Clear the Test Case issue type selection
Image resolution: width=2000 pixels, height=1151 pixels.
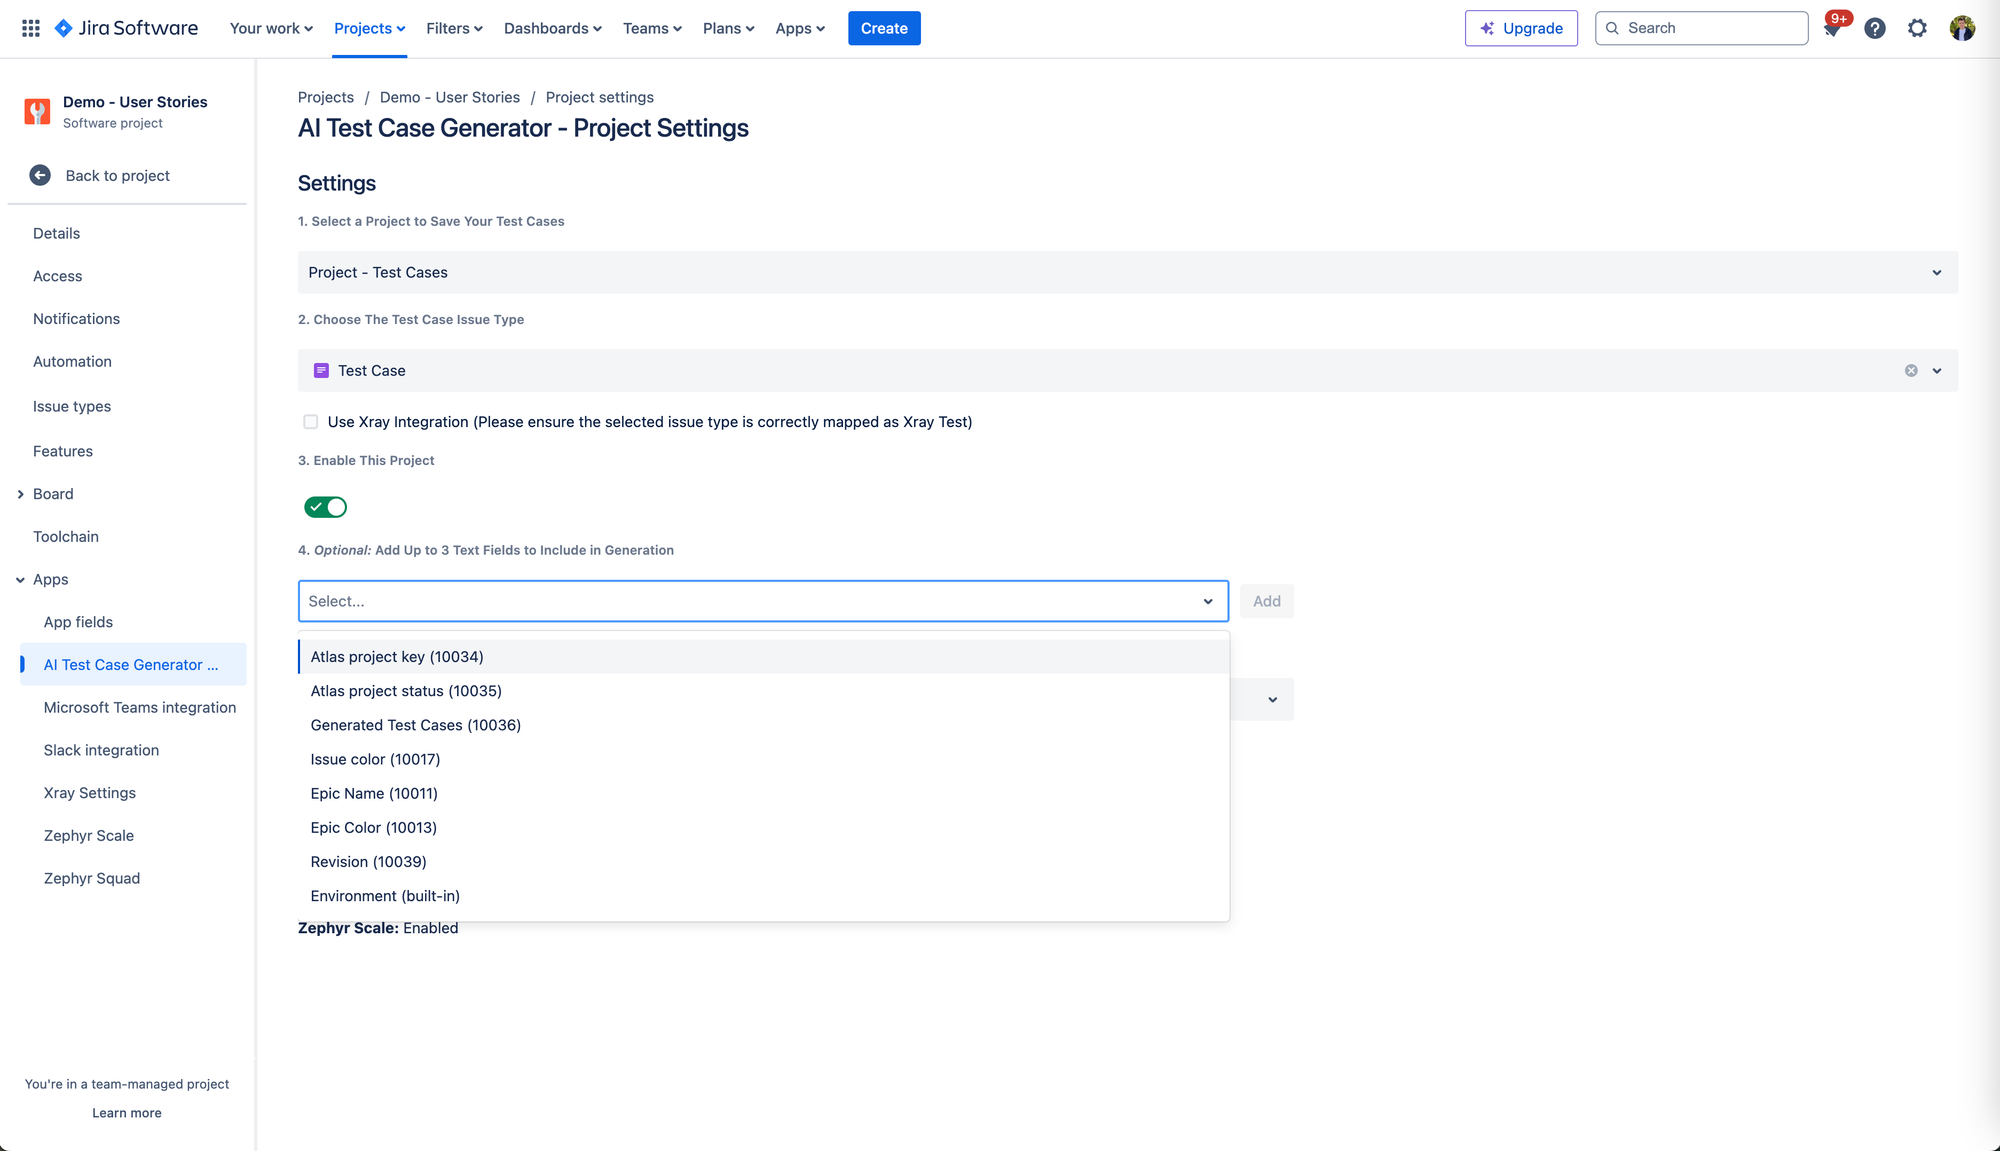[1911, 370]
